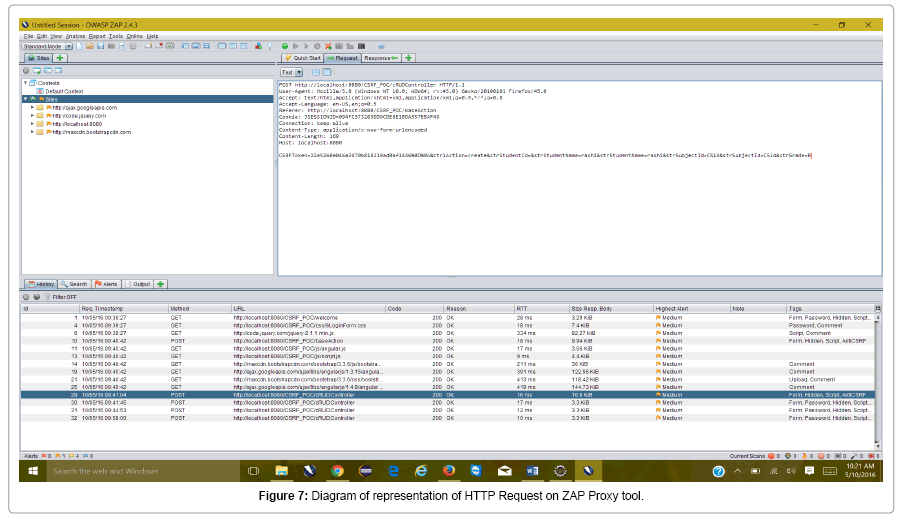The height and width of the screenshot is (521, 906).
Task: Open the Analyse menu
Action: coord(75,36)
